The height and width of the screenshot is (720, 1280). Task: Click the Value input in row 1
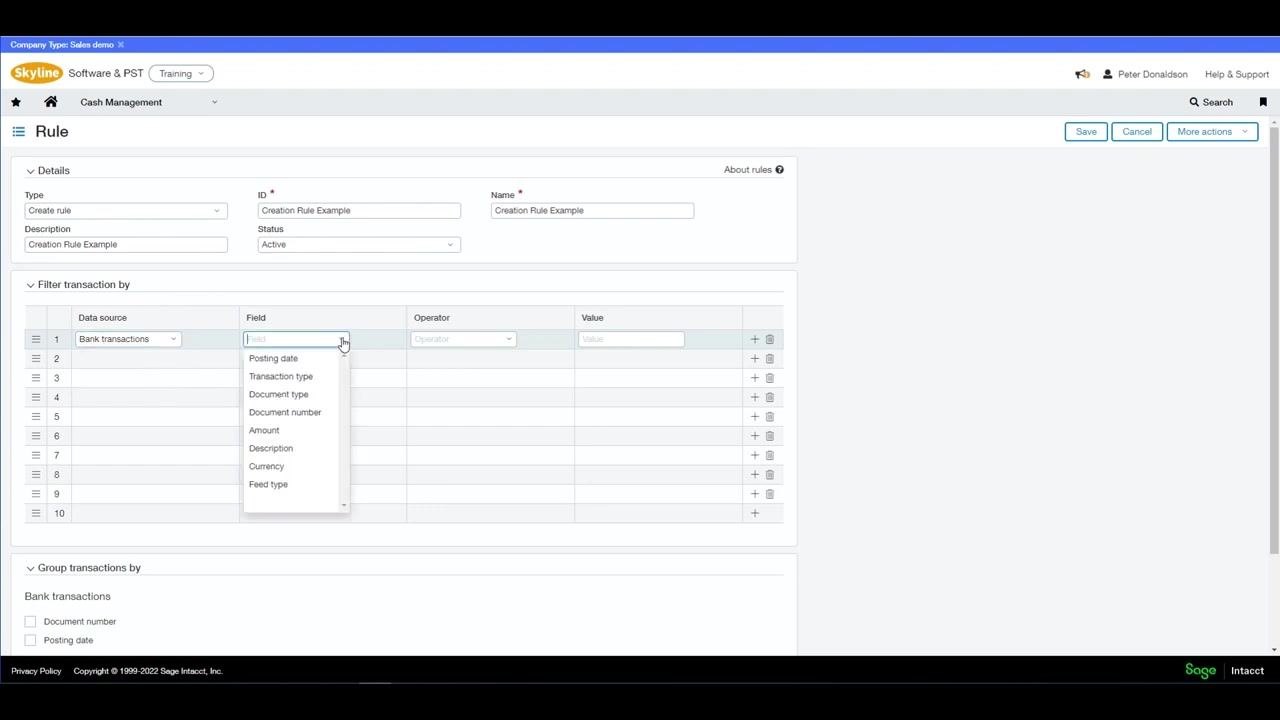click(631, 339)
